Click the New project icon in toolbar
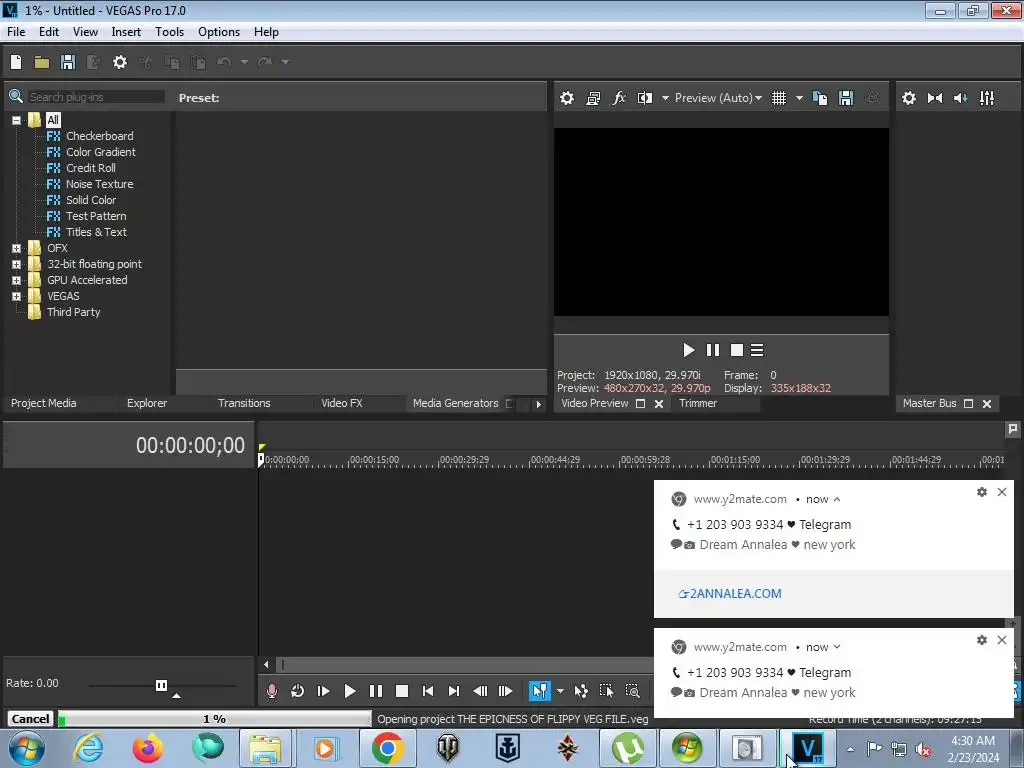Viewport: 1024px width, 768px height. (16, 62)
